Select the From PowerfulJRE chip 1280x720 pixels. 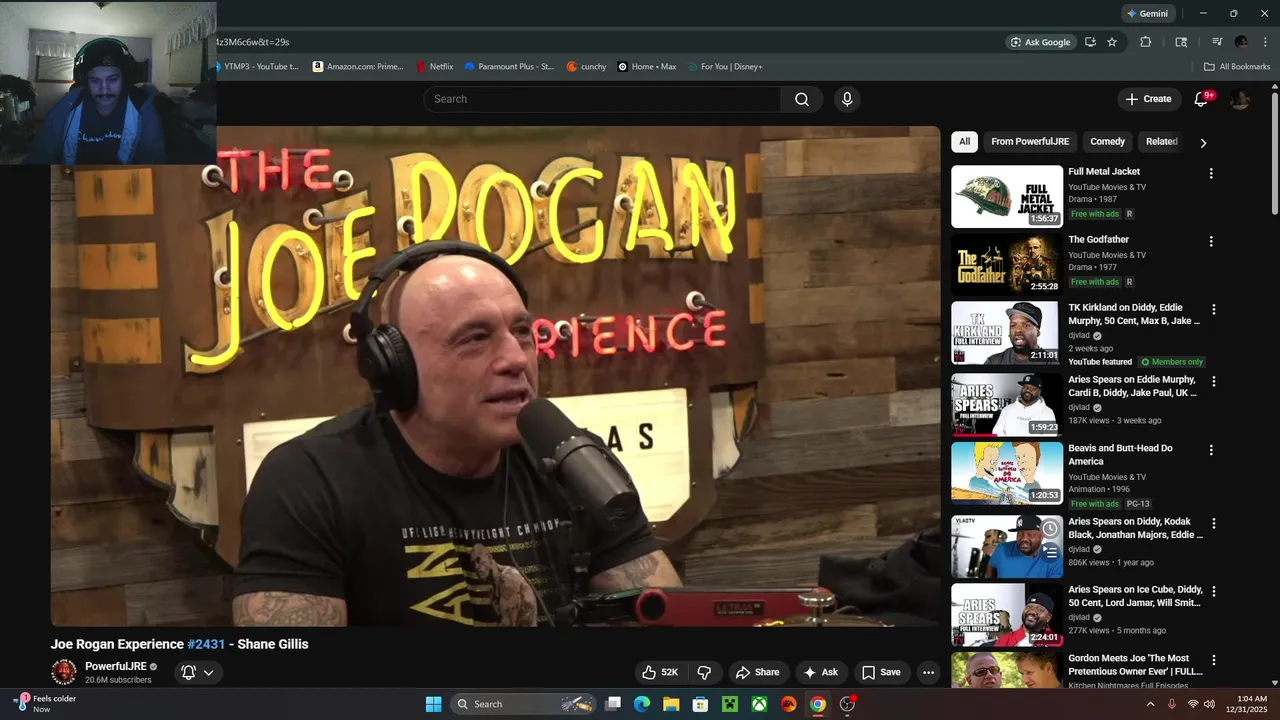1030,142
